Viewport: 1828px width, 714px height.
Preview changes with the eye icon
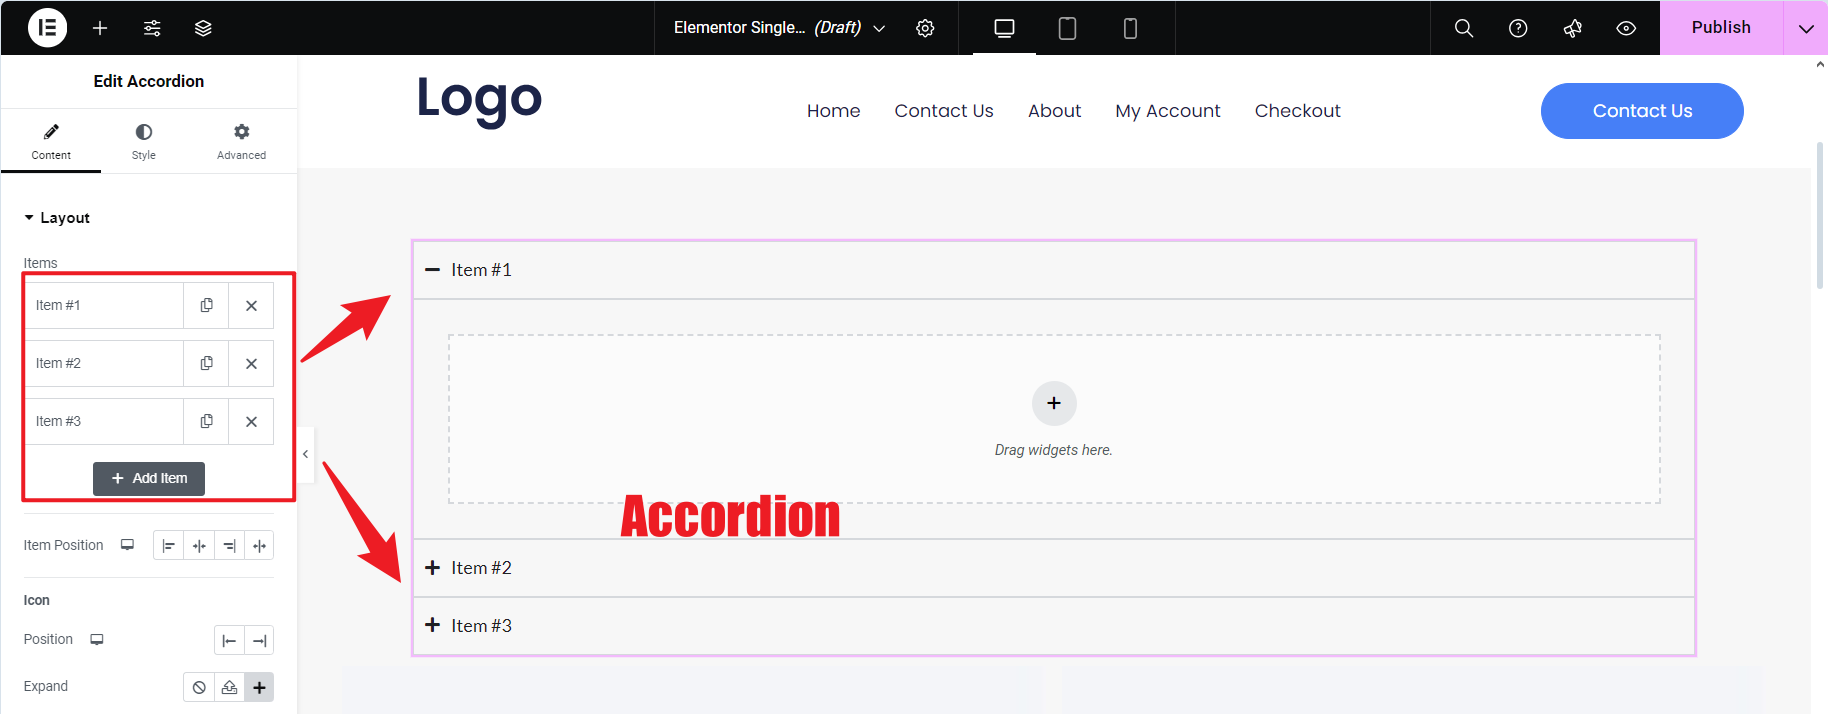pyautogui.click(x=1626, y=28)
